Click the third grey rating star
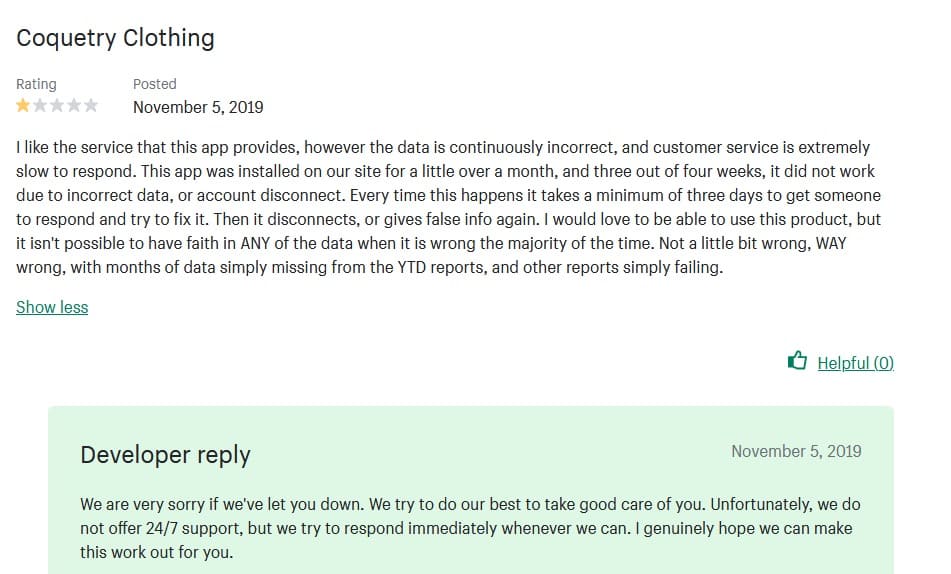Image resolution: width=951 pixels, height=574 pixels. (57, 105)
